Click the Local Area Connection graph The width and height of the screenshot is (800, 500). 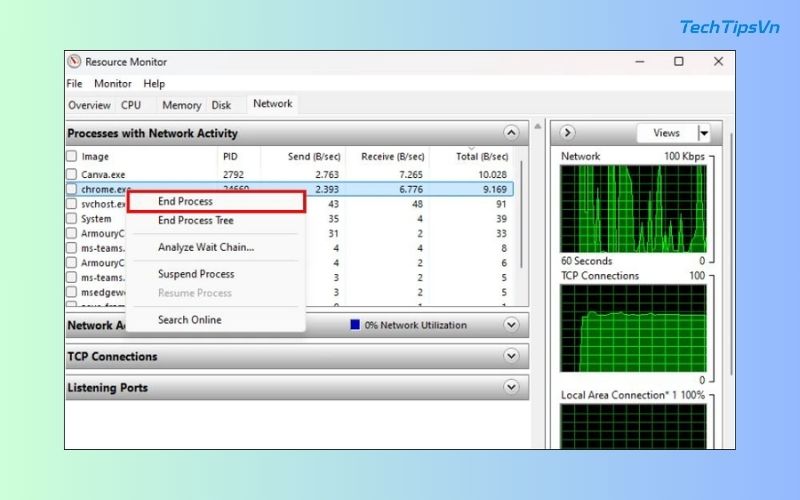pos(633,426)
